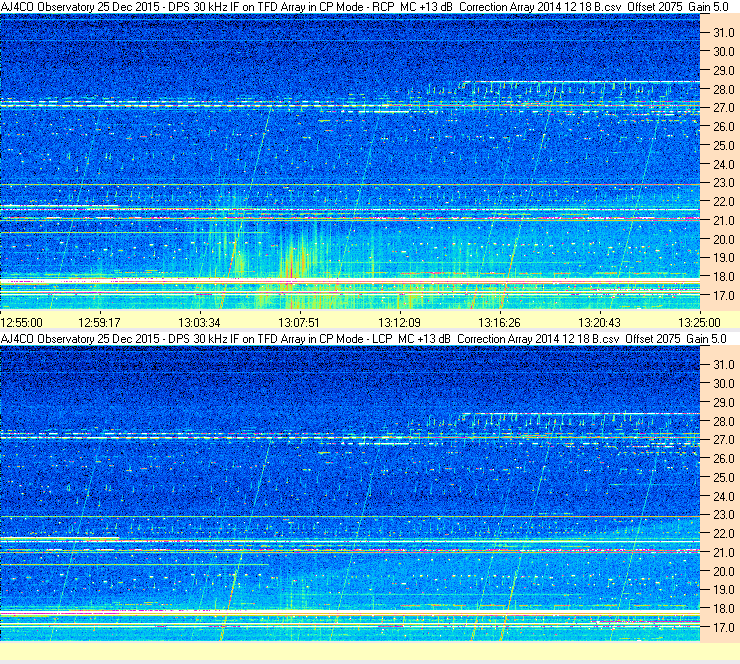Click the LCP spectrogram title text
The height and width of the screenshot is (664, 740).
point(363,339)
